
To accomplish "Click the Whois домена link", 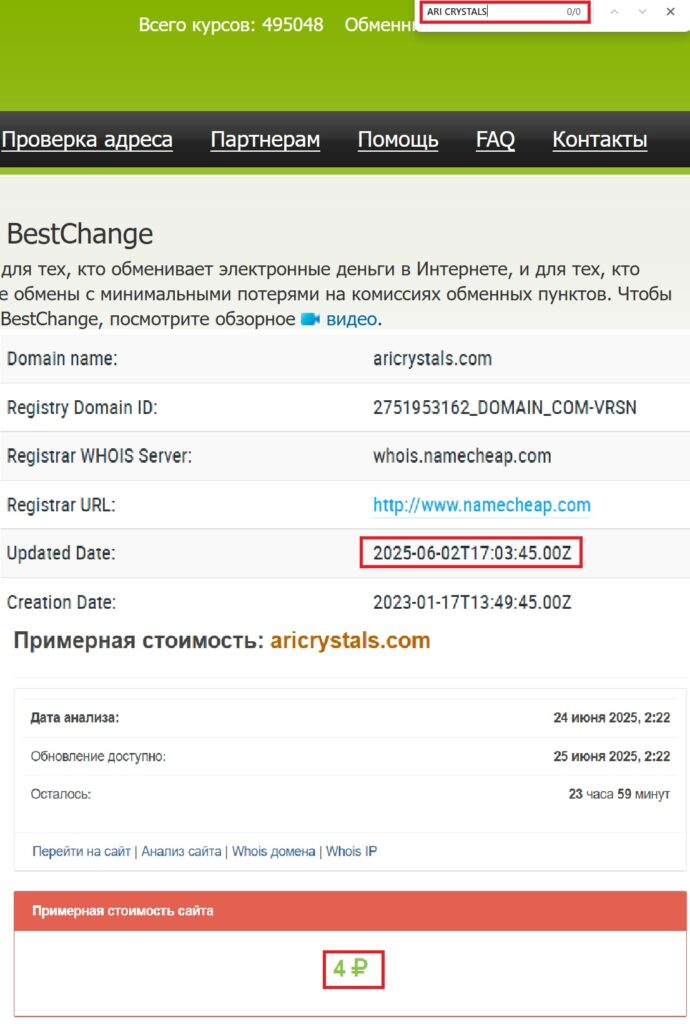I will coord(274,852).
